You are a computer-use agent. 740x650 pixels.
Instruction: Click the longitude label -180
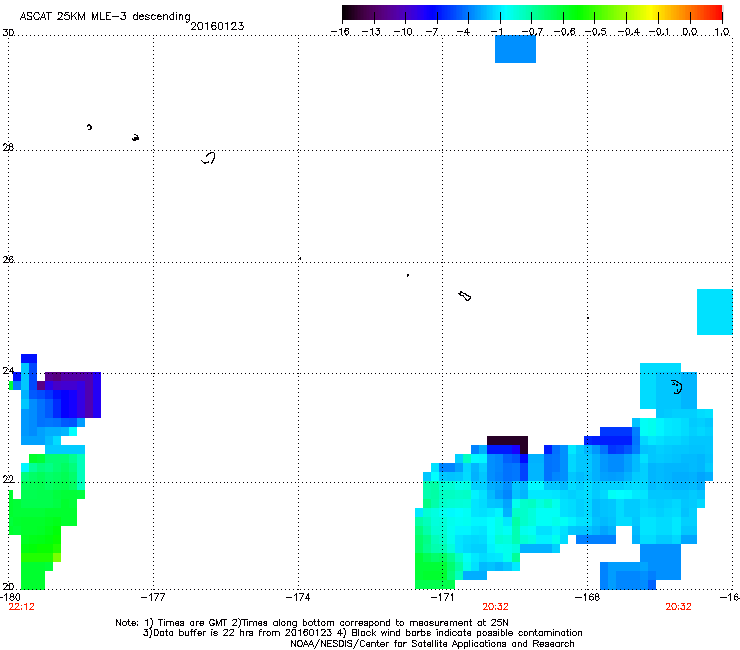pos(10,597)
